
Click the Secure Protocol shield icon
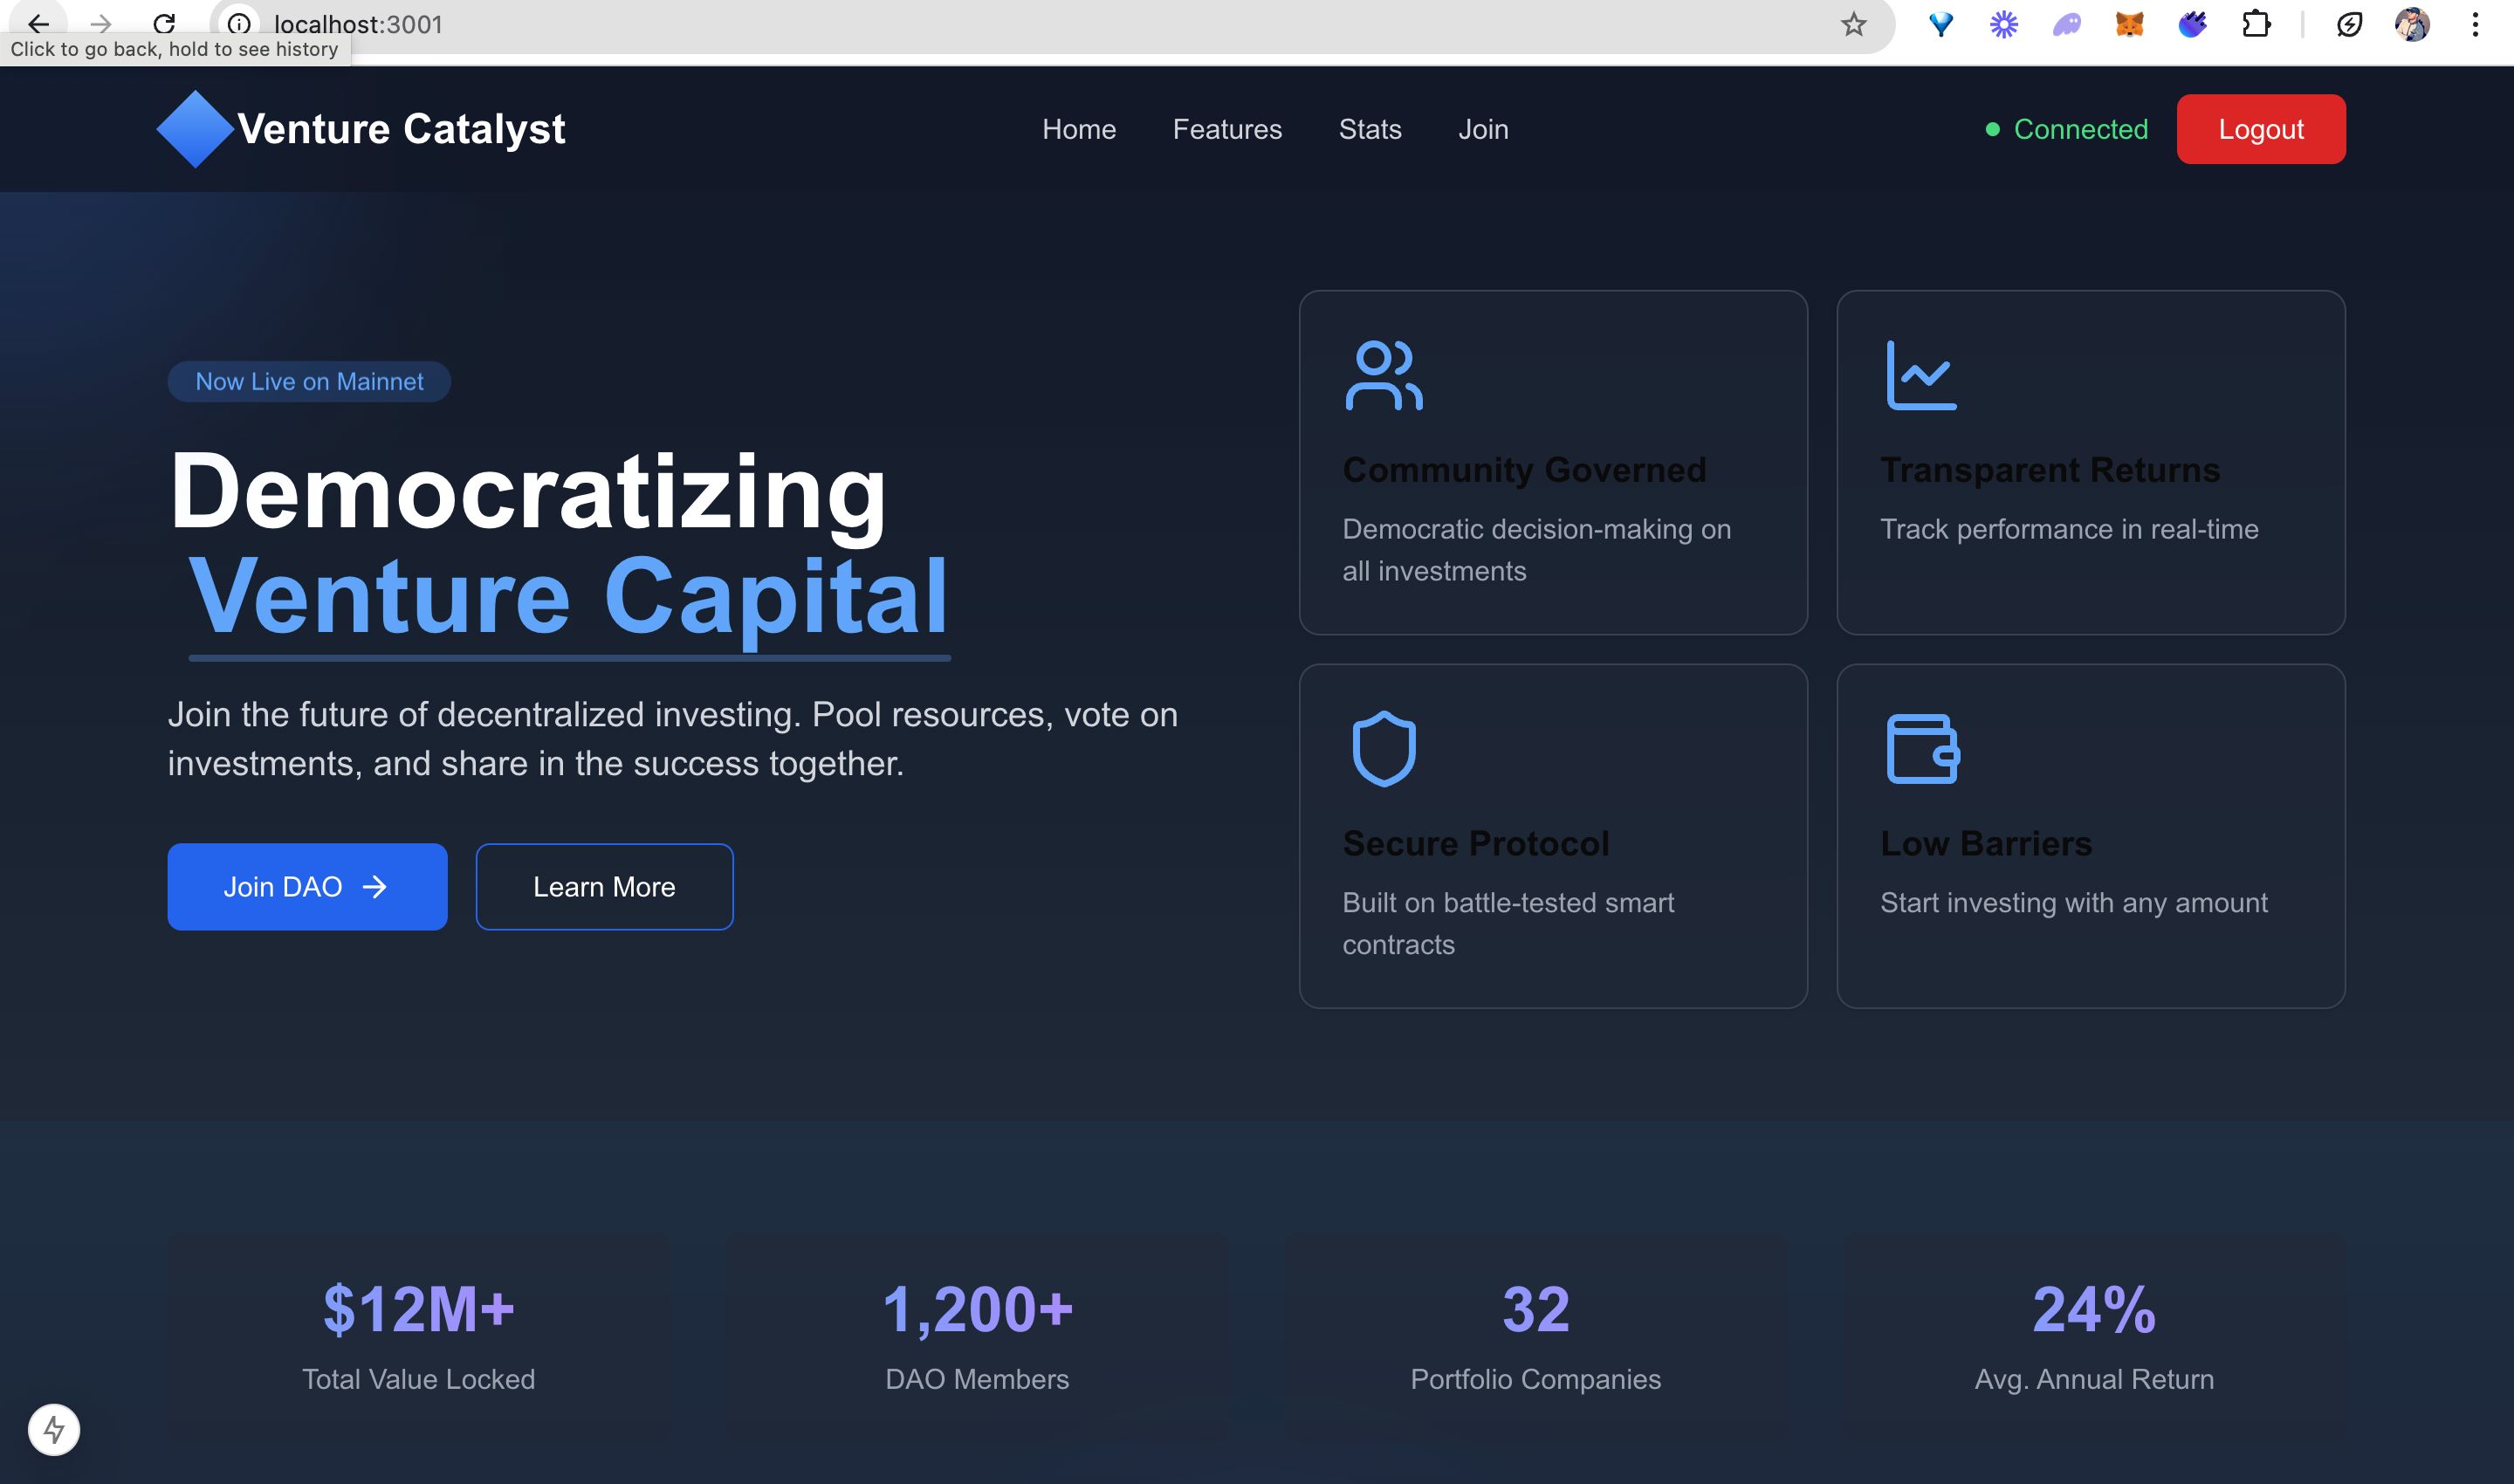pyautogui.click(x=1384, y=748)
